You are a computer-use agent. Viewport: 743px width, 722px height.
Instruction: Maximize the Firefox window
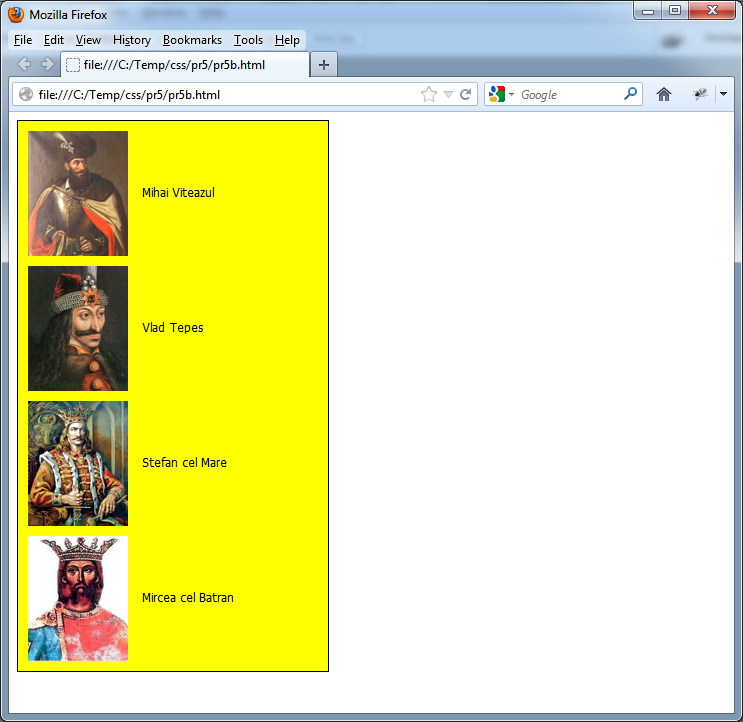point(675,10)
